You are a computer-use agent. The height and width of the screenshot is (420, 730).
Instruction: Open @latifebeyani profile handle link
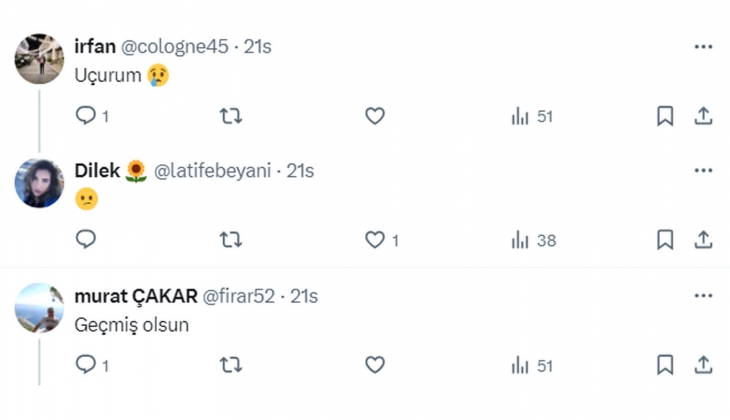pyautogui.click(x=210, y=171)
